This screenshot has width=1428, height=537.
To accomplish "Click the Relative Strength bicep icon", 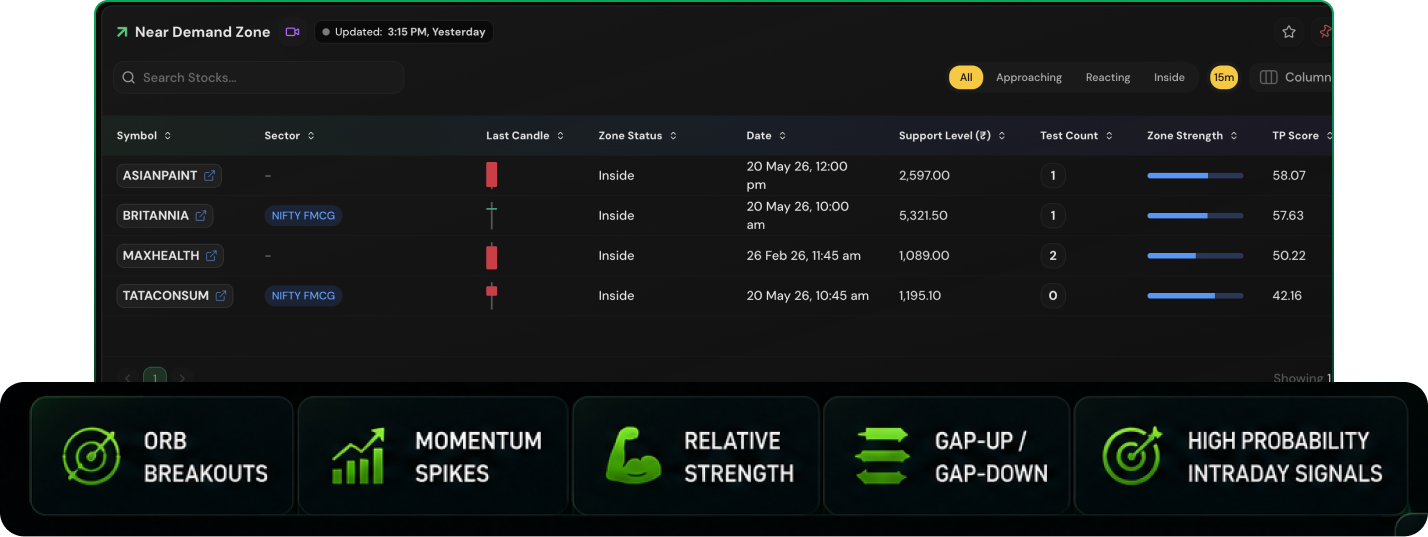I will (x=634, y=456).
